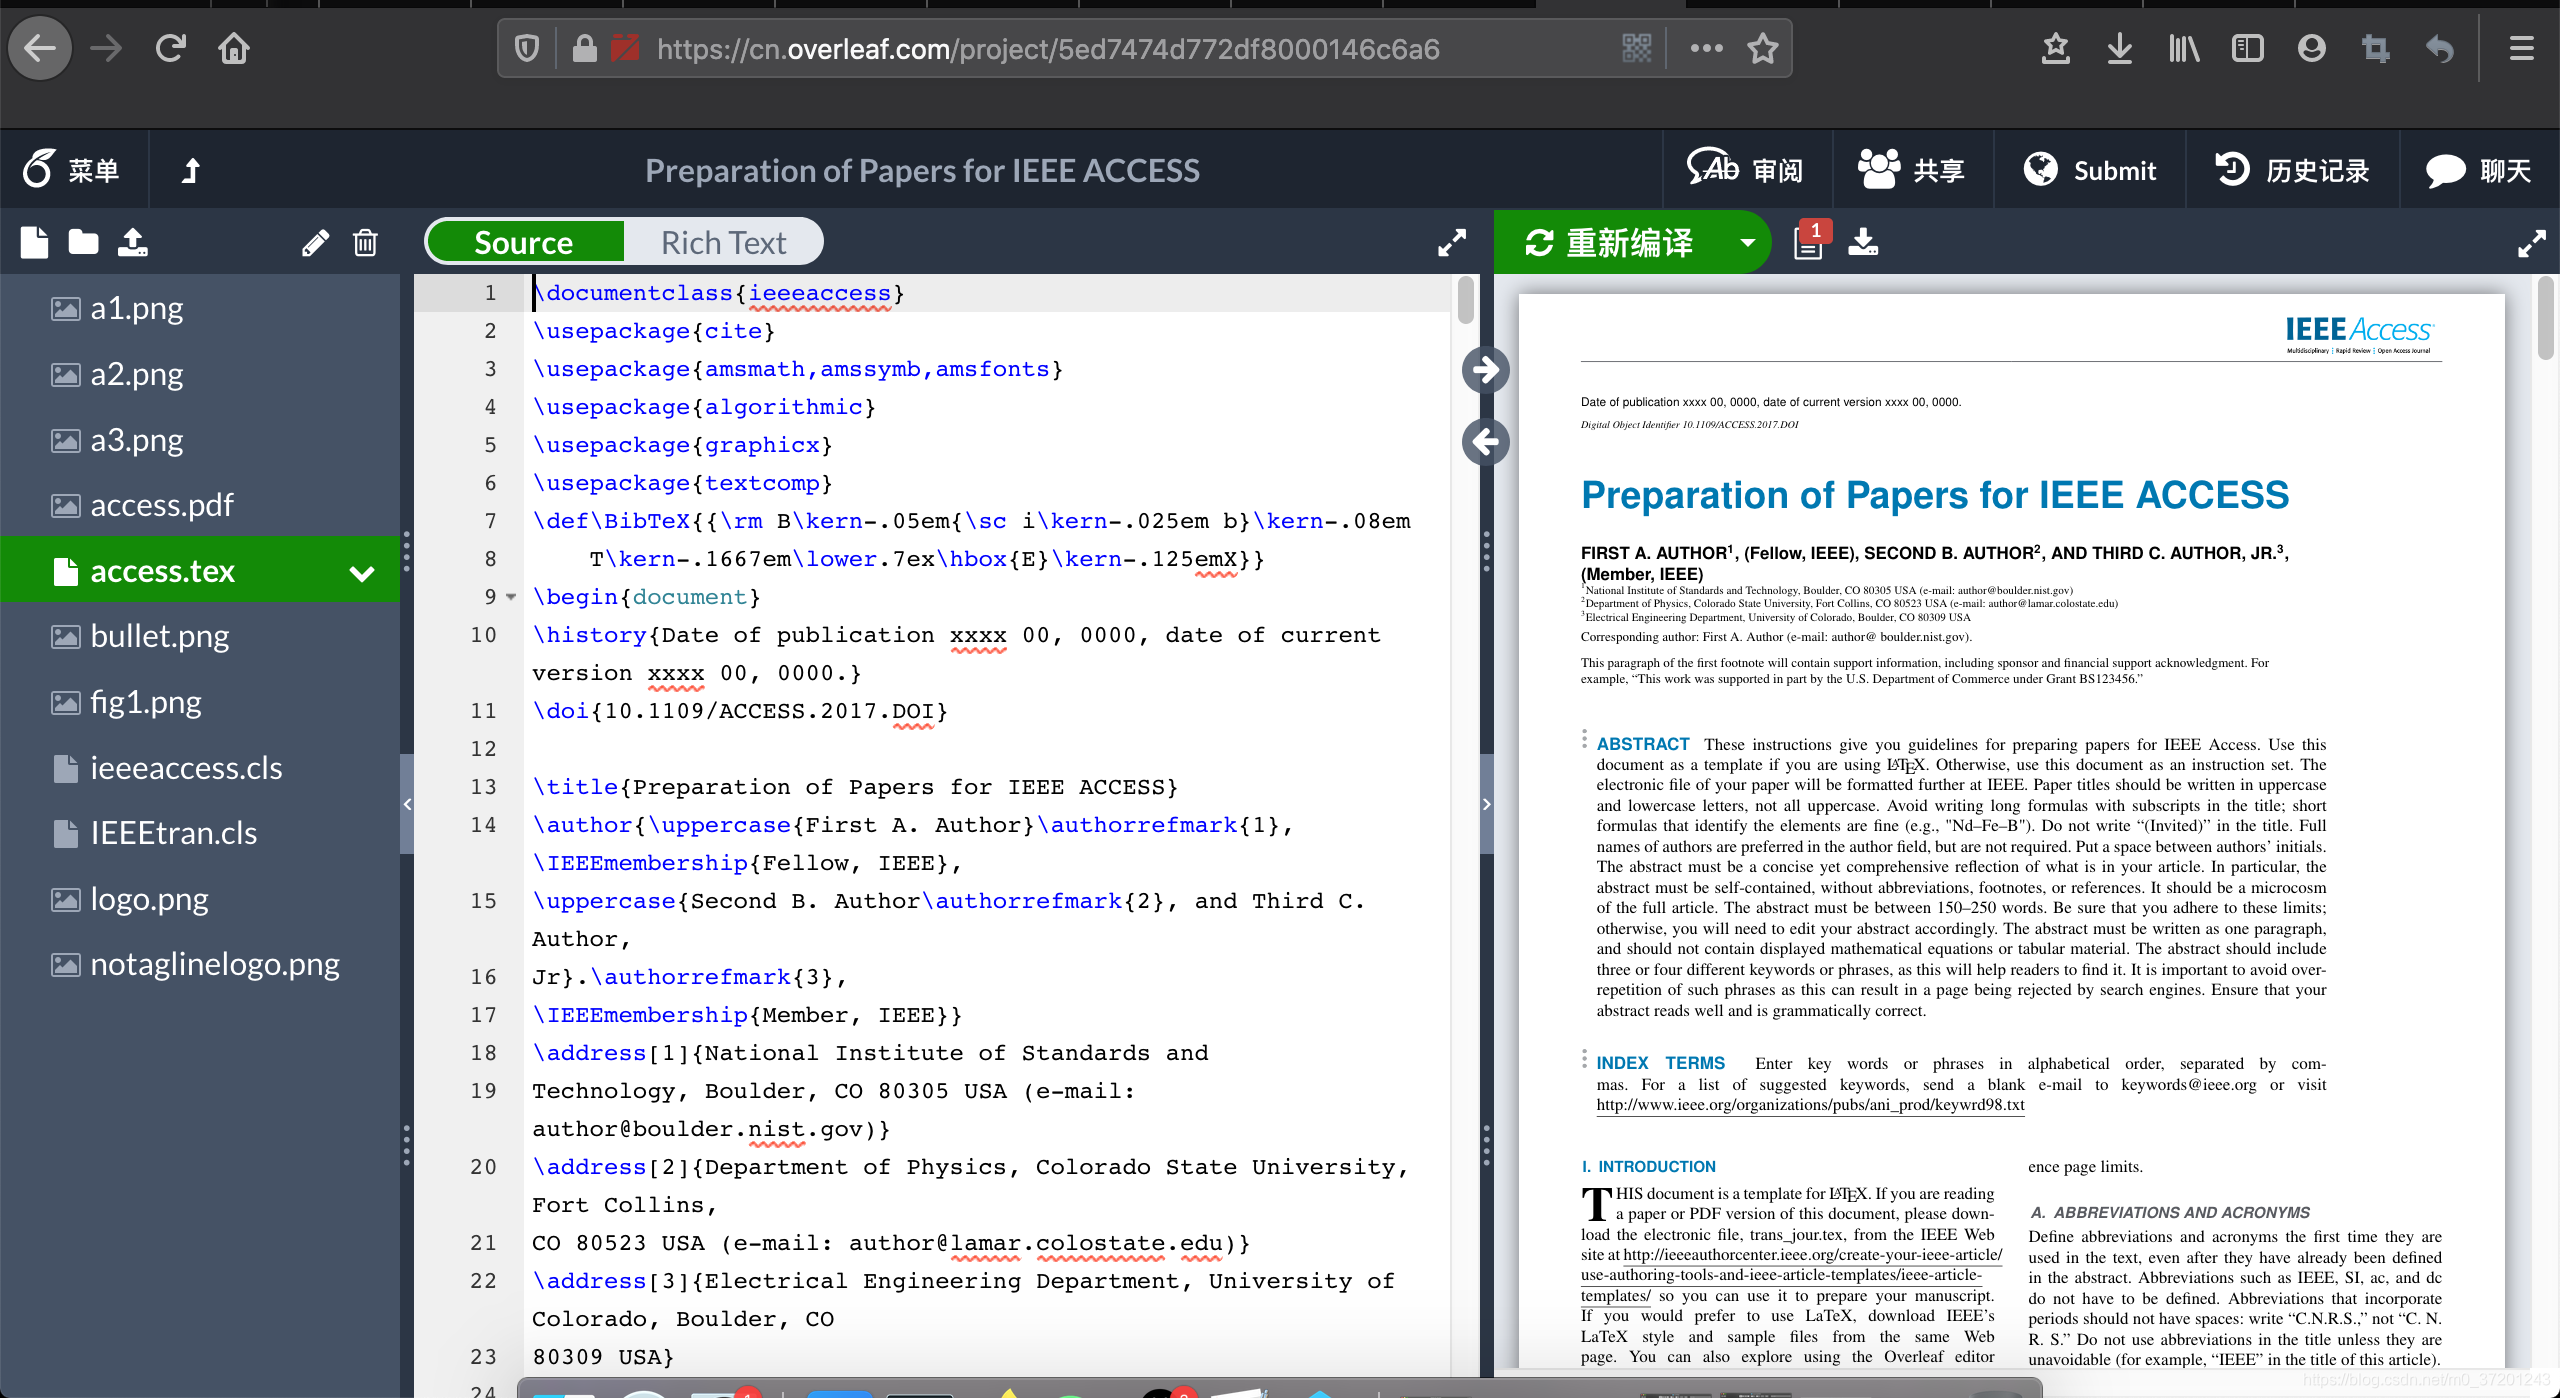Fold the begin document block at line 9

point(511,597)
